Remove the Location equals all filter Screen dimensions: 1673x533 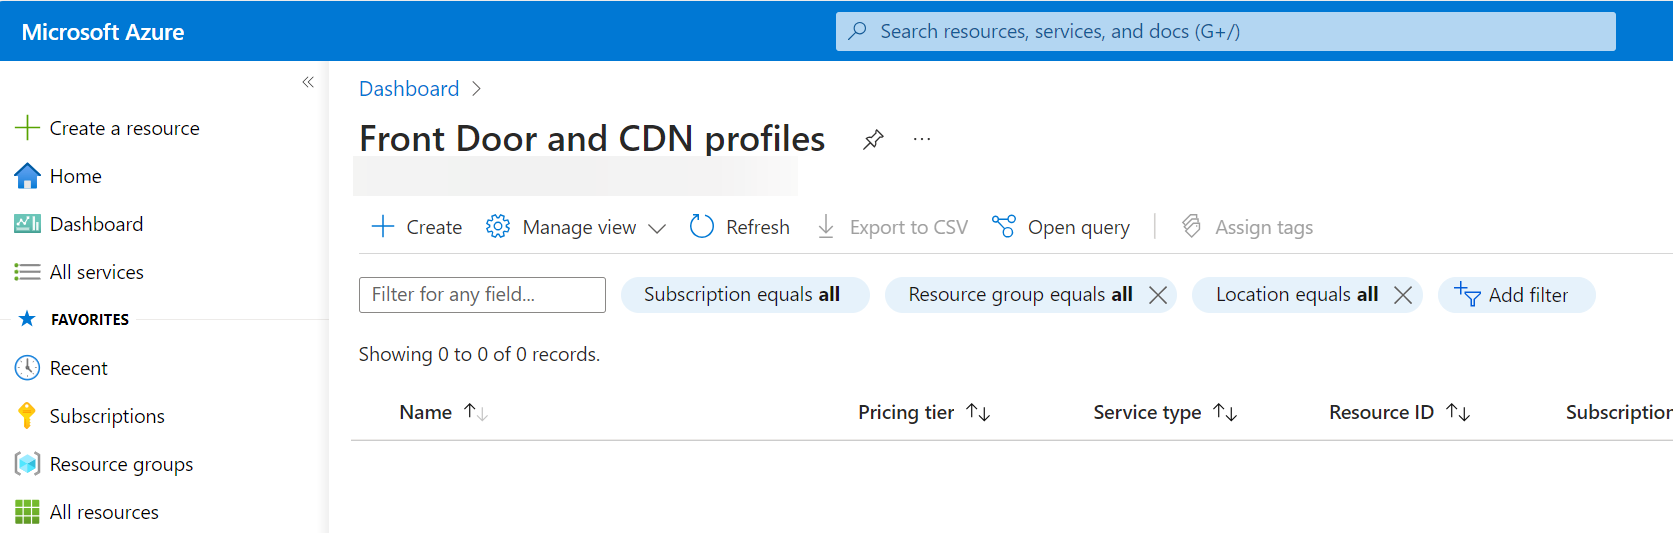click(x=1403, y=295)
